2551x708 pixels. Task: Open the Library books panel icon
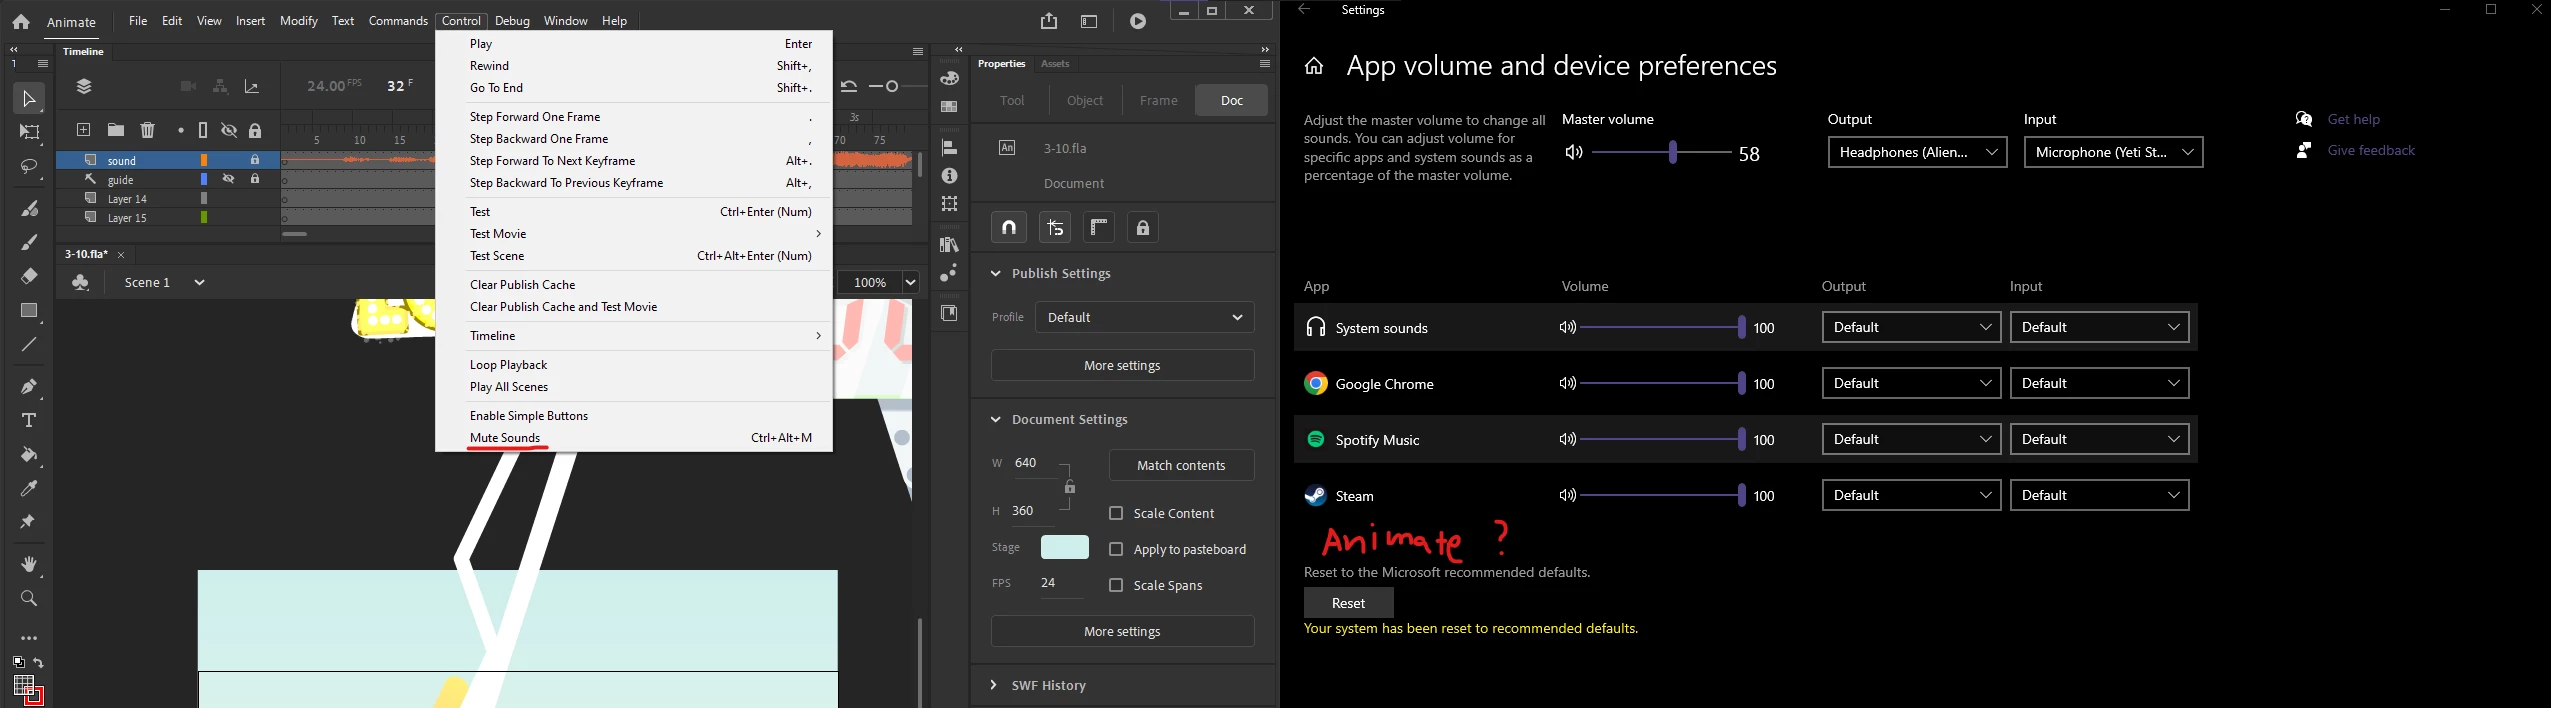tap(949, 244)
